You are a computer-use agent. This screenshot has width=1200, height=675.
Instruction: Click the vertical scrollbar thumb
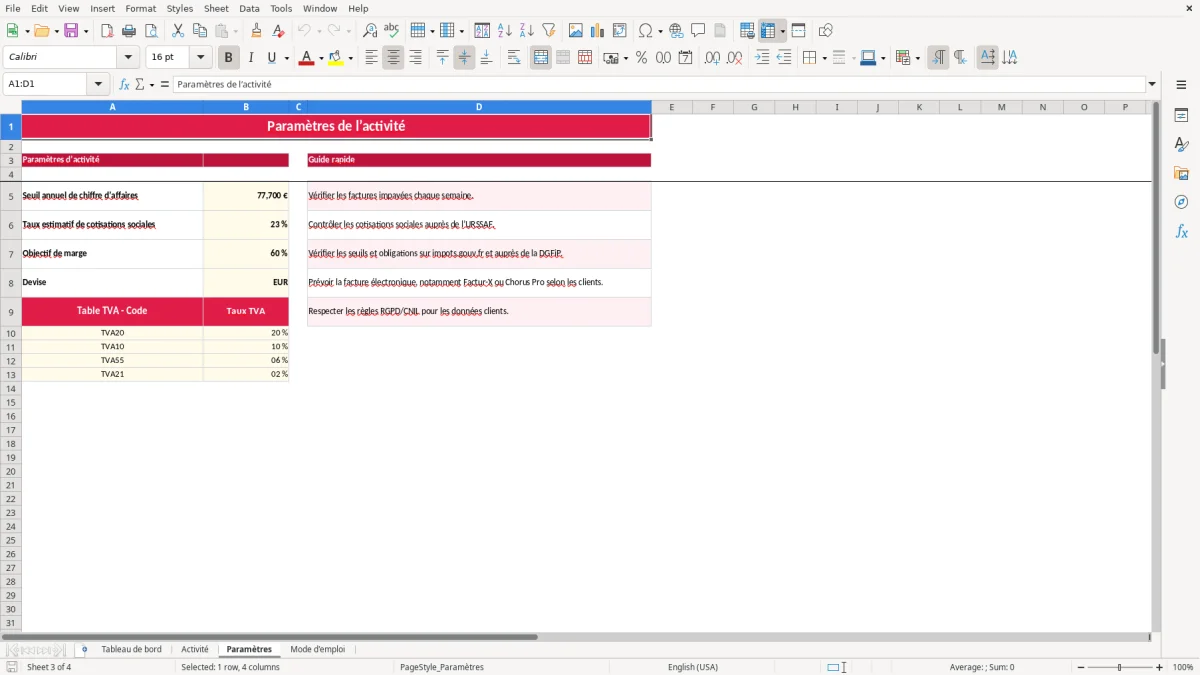tap(1156, 230)
